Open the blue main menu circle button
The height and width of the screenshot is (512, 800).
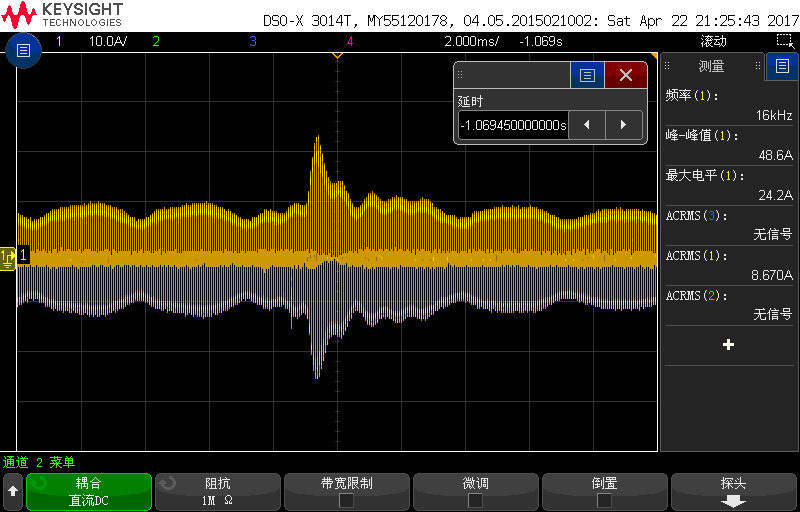23,50
